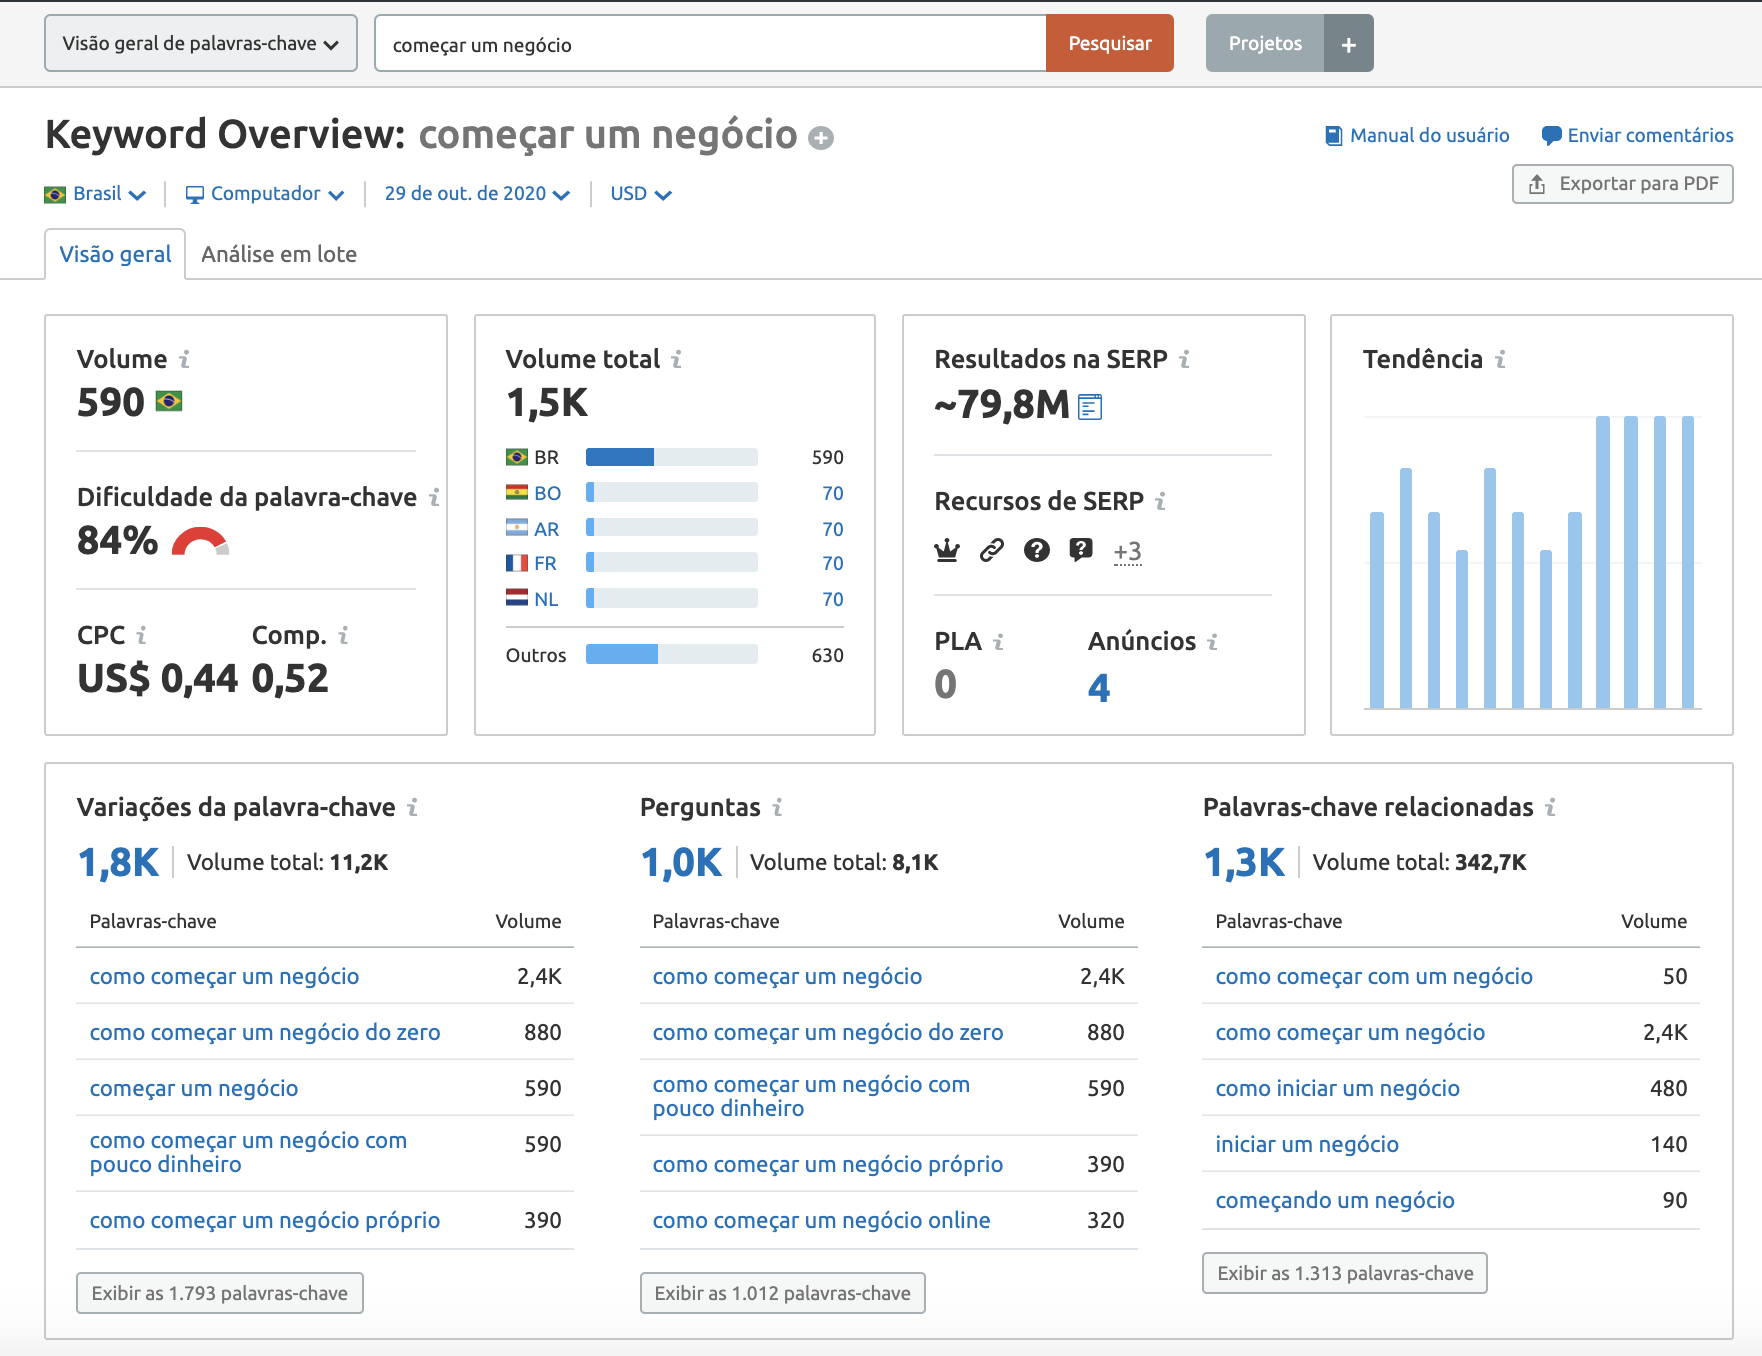Click the keyword search input field
Image resolution: width=1762 pixels, height=1356 pixels.
710,44
